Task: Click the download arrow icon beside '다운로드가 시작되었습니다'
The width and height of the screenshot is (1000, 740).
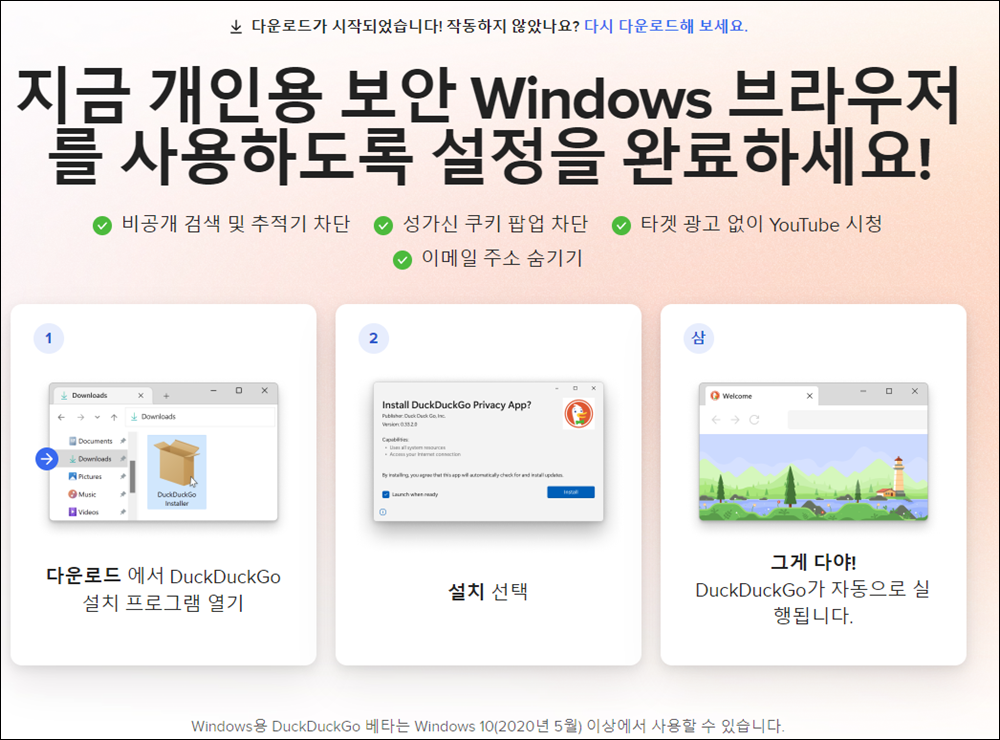Action: click(x=236, y=27)
